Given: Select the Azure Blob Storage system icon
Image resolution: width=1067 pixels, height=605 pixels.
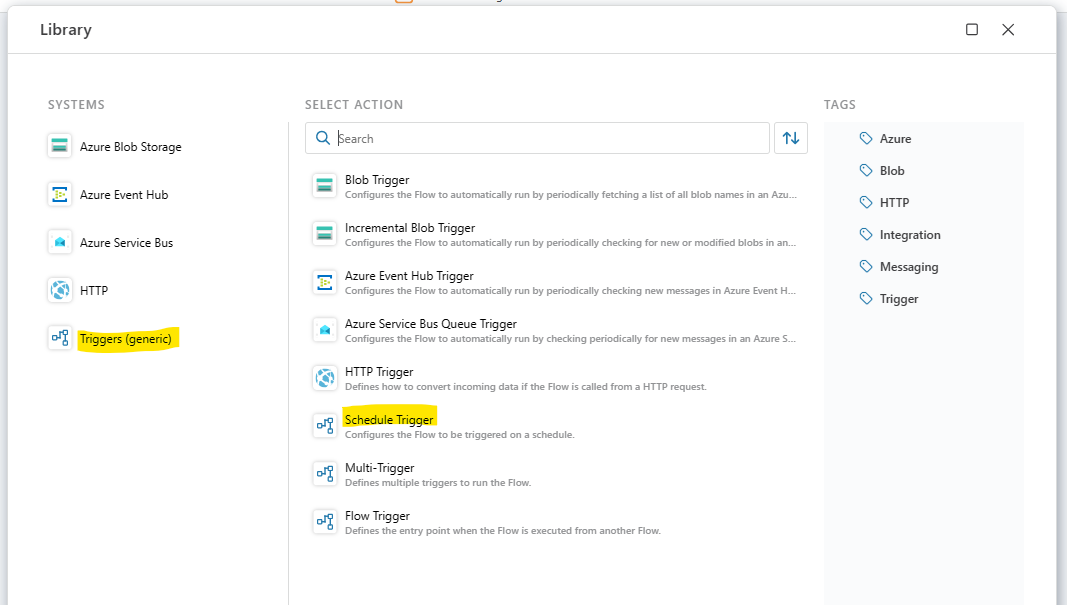Looking at the screenshot, I should click(60, 146).
